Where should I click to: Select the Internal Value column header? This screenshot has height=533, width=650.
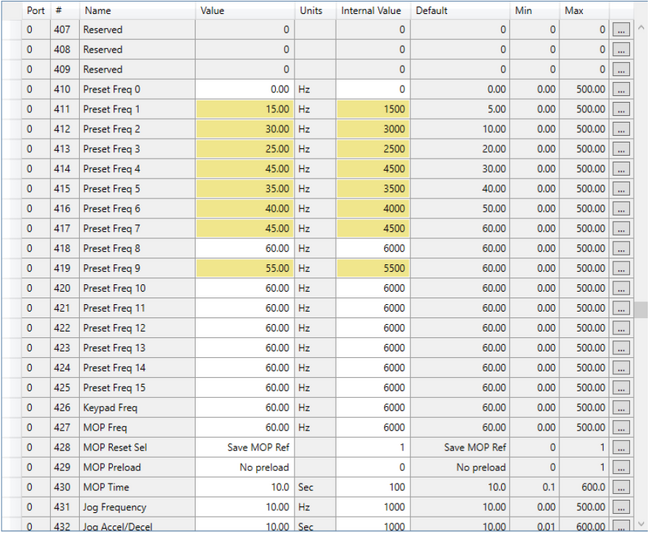pos(373,10)
